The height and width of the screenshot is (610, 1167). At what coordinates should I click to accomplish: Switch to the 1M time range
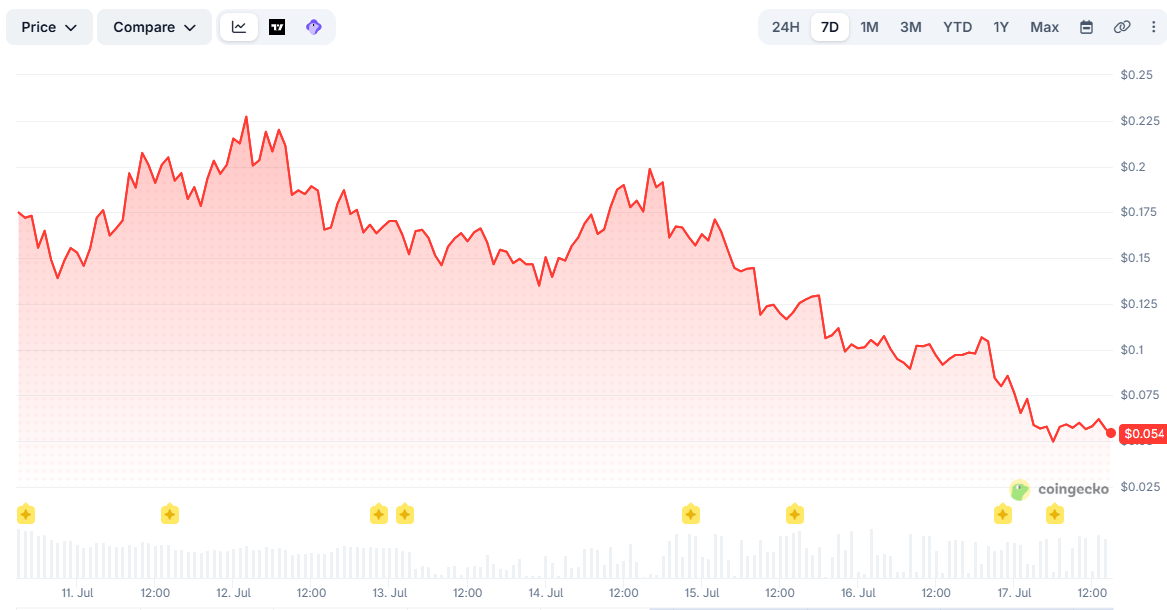click(869, 28)
